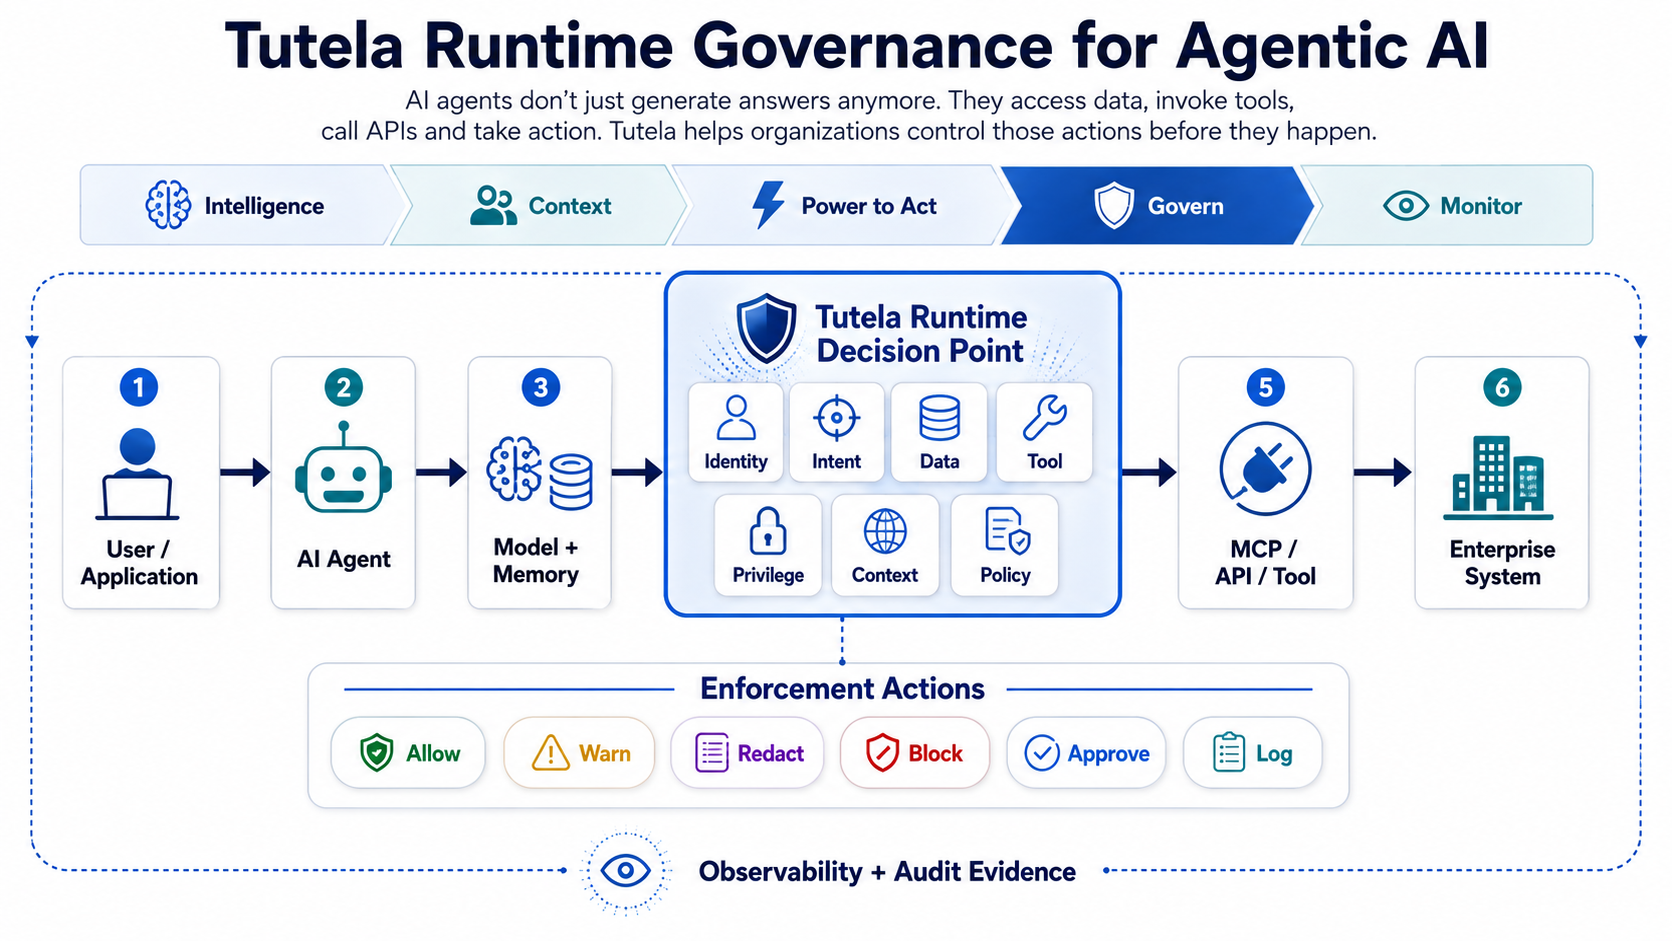Click the Warn triangle icon
1672x941 pixels.
click(x=550, y=753)
